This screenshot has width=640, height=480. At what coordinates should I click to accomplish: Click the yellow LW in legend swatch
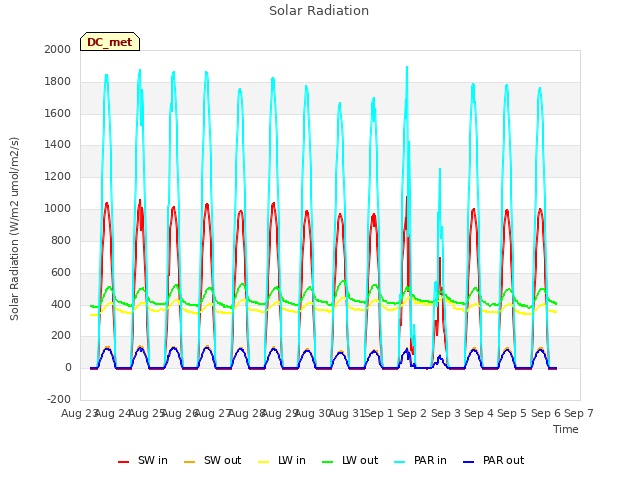point(264,462)
